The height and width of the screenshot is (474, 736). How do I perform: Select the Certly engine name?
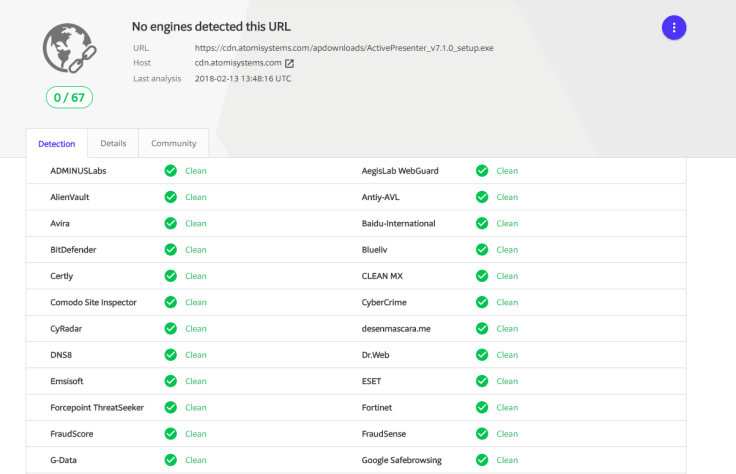(61, 276)
